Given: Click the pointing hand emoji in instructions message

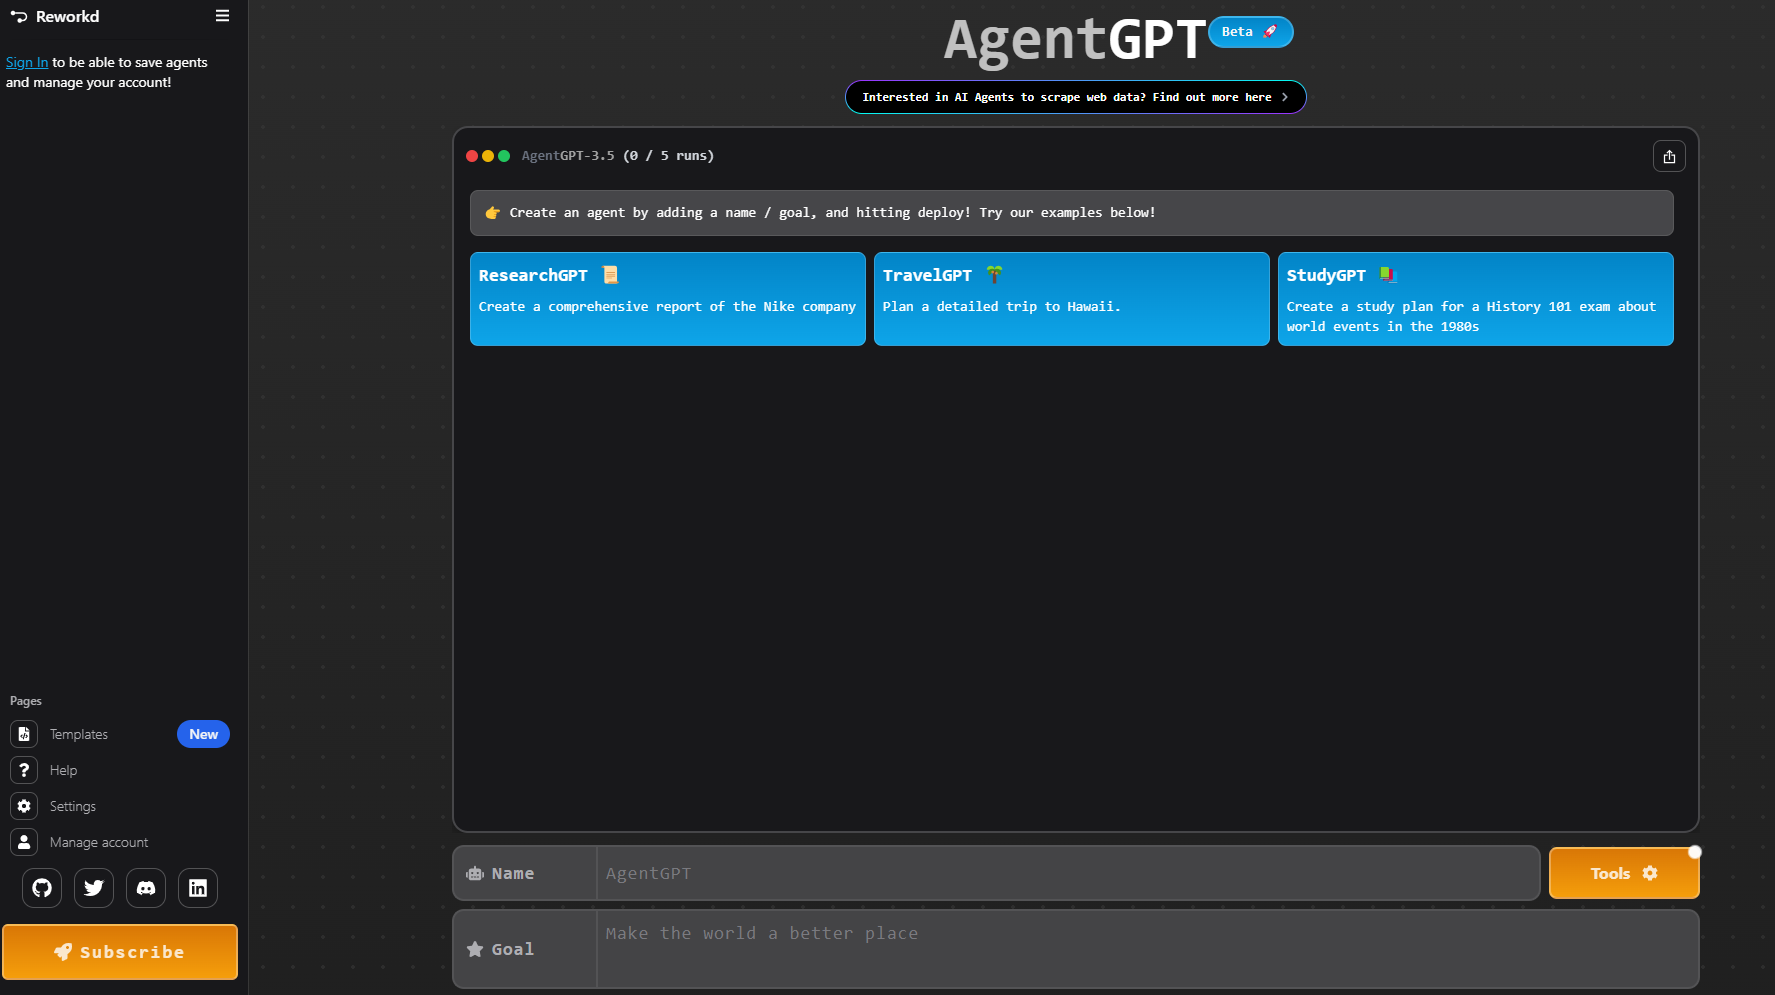Looking at the screenshot, I should click(x=492, y=213).
